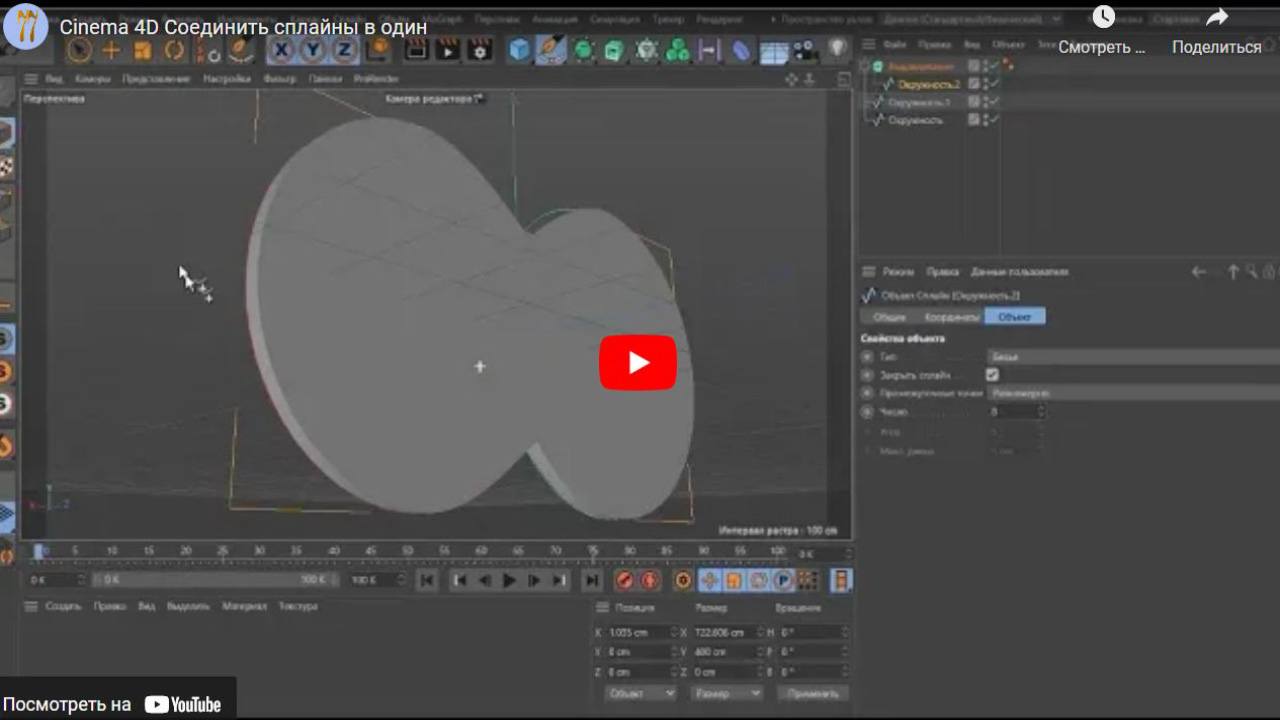Toggle the X axis lock

click(x=282, y=50)
